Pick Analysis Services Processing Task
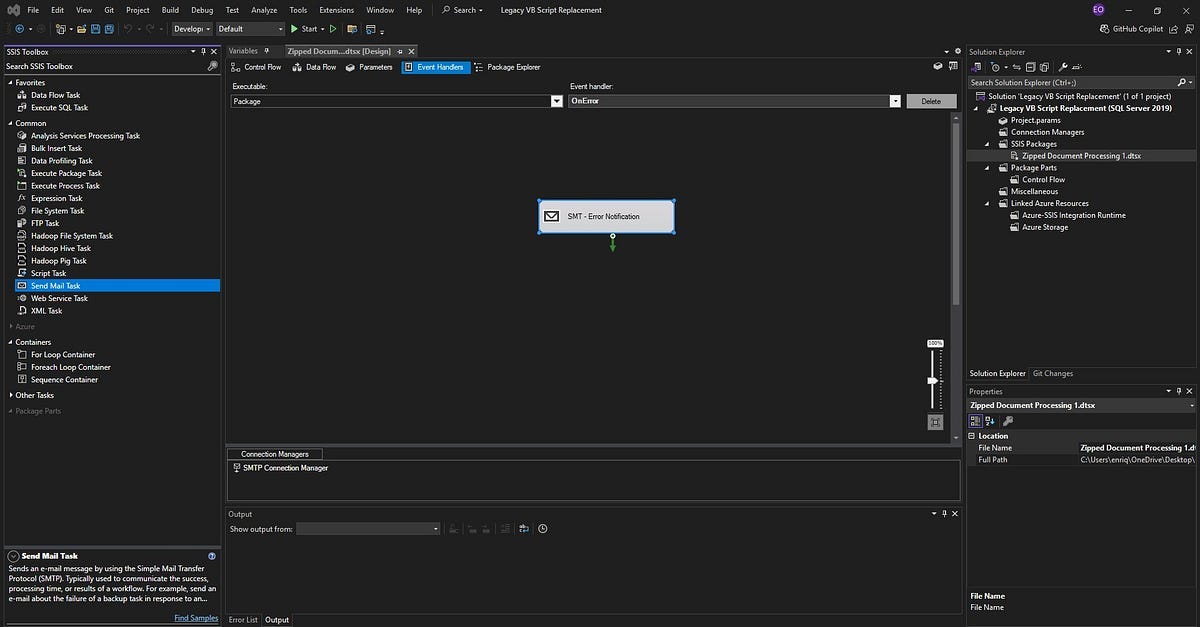Image resolution: width=1200 pixels, height=627 pixels. click(x=85, y=136)
